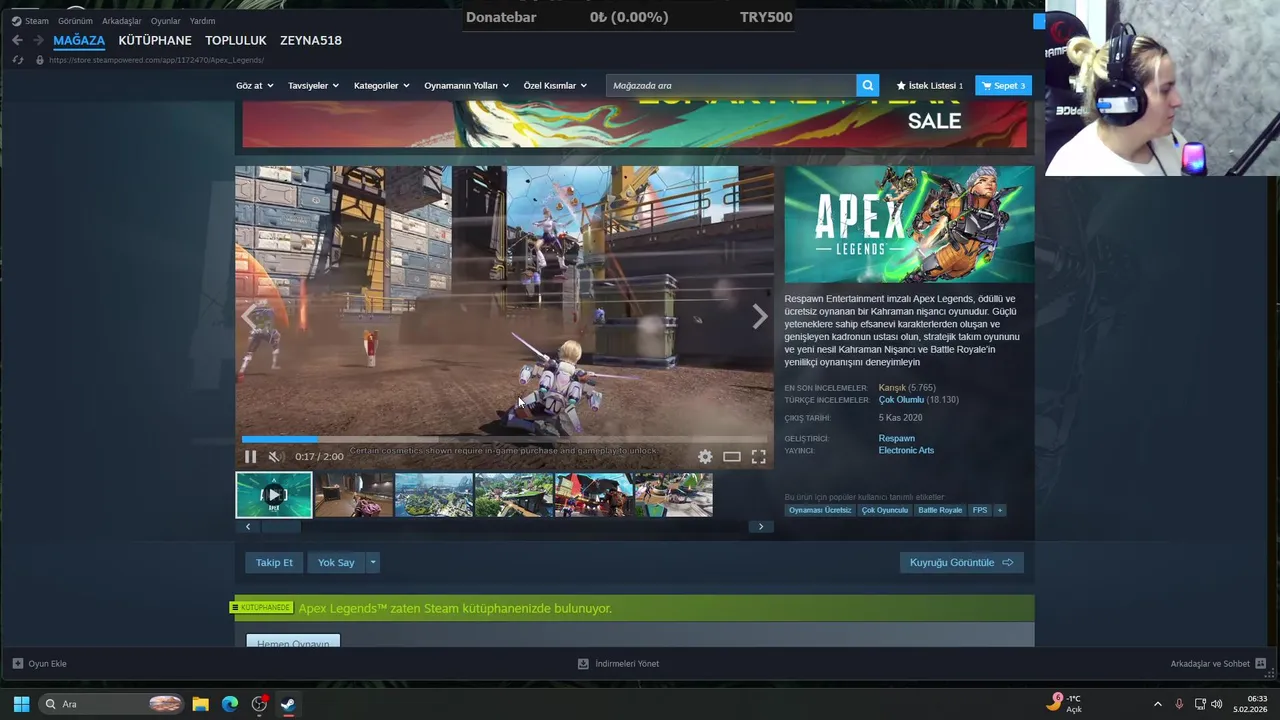The width and height of the screenshot is (1280, 720).
Task: Add a tag with the plus button
Action: (x=999, y=510)
